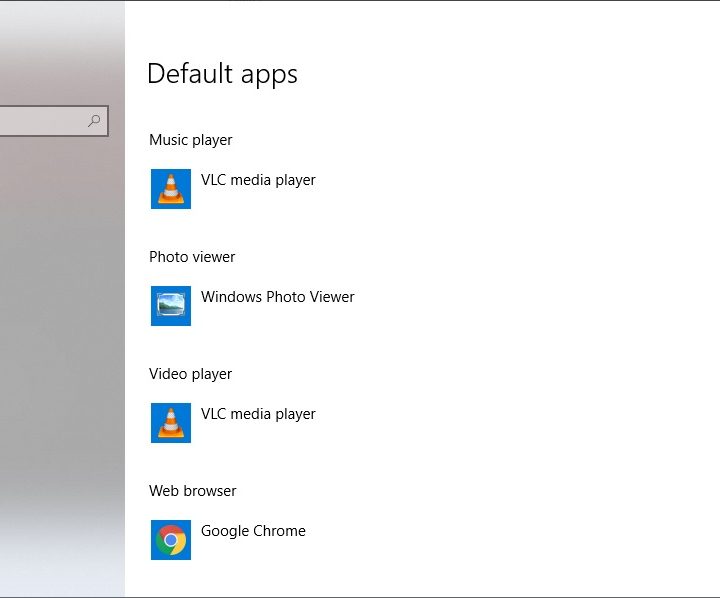This screenshot has height=598, width=720.
Task: Click the search magnifier icon in the sidebar
Action: [94, 121]
